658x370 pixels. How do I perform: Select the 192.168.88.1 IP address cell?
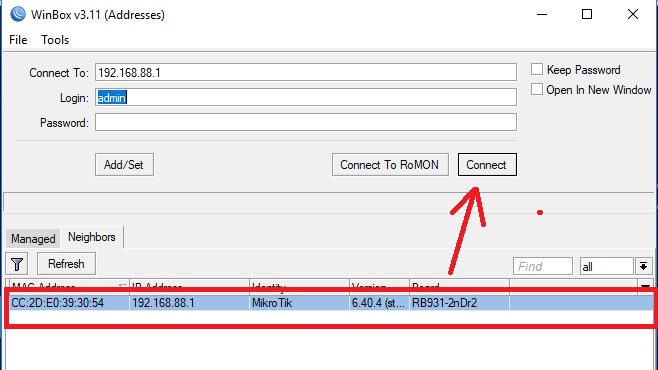pyautogui.click(x=189, y=303)
